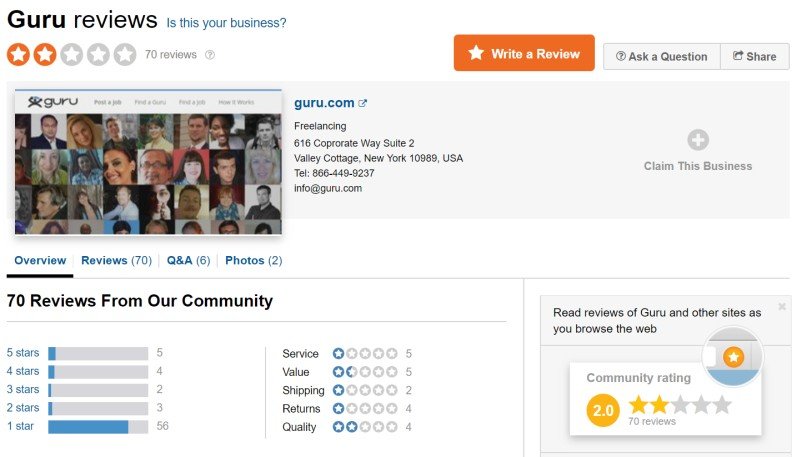Click the gold stars in Community rating card
The width and height of the screenshot is (800, 457).
pos(680,405)
